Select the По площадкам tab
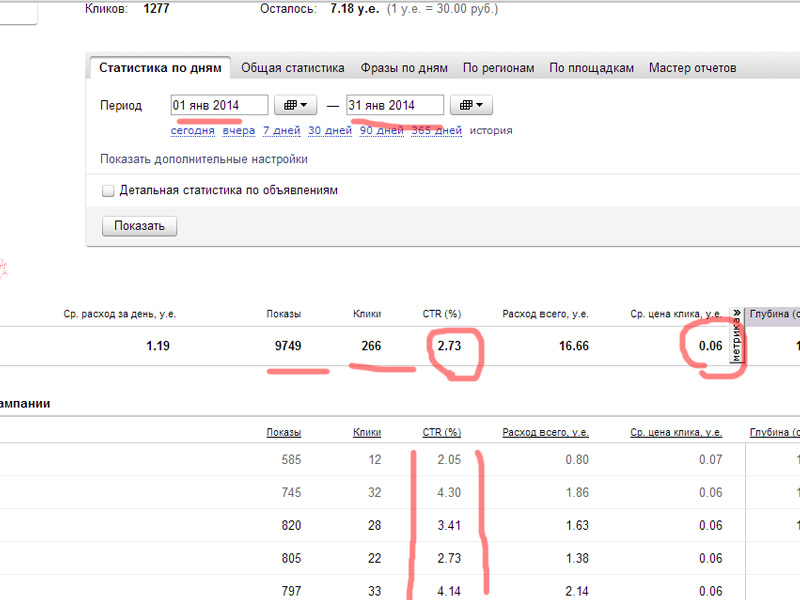Screen dimensions: 800x600 point(591,68)
